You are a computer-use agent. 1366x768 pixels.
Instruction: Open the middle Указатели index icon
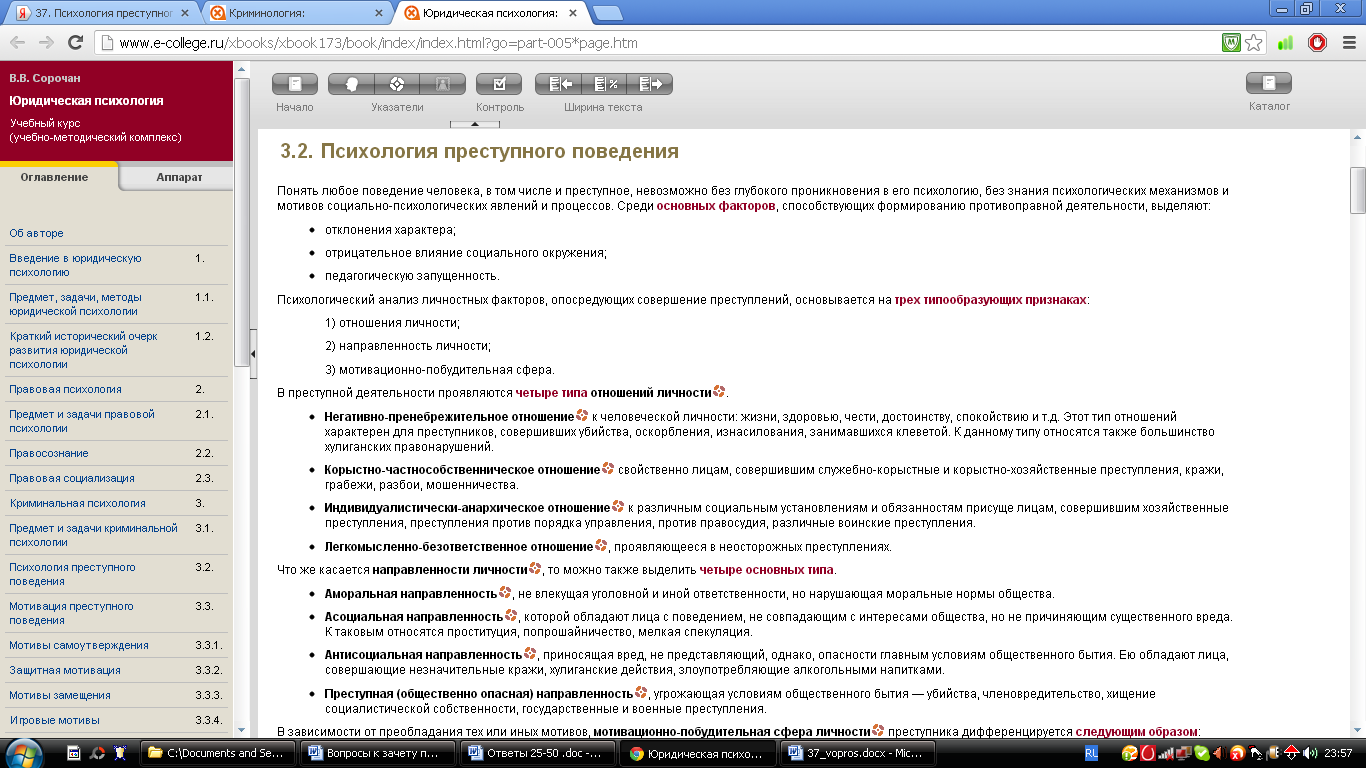coord(396,84)
